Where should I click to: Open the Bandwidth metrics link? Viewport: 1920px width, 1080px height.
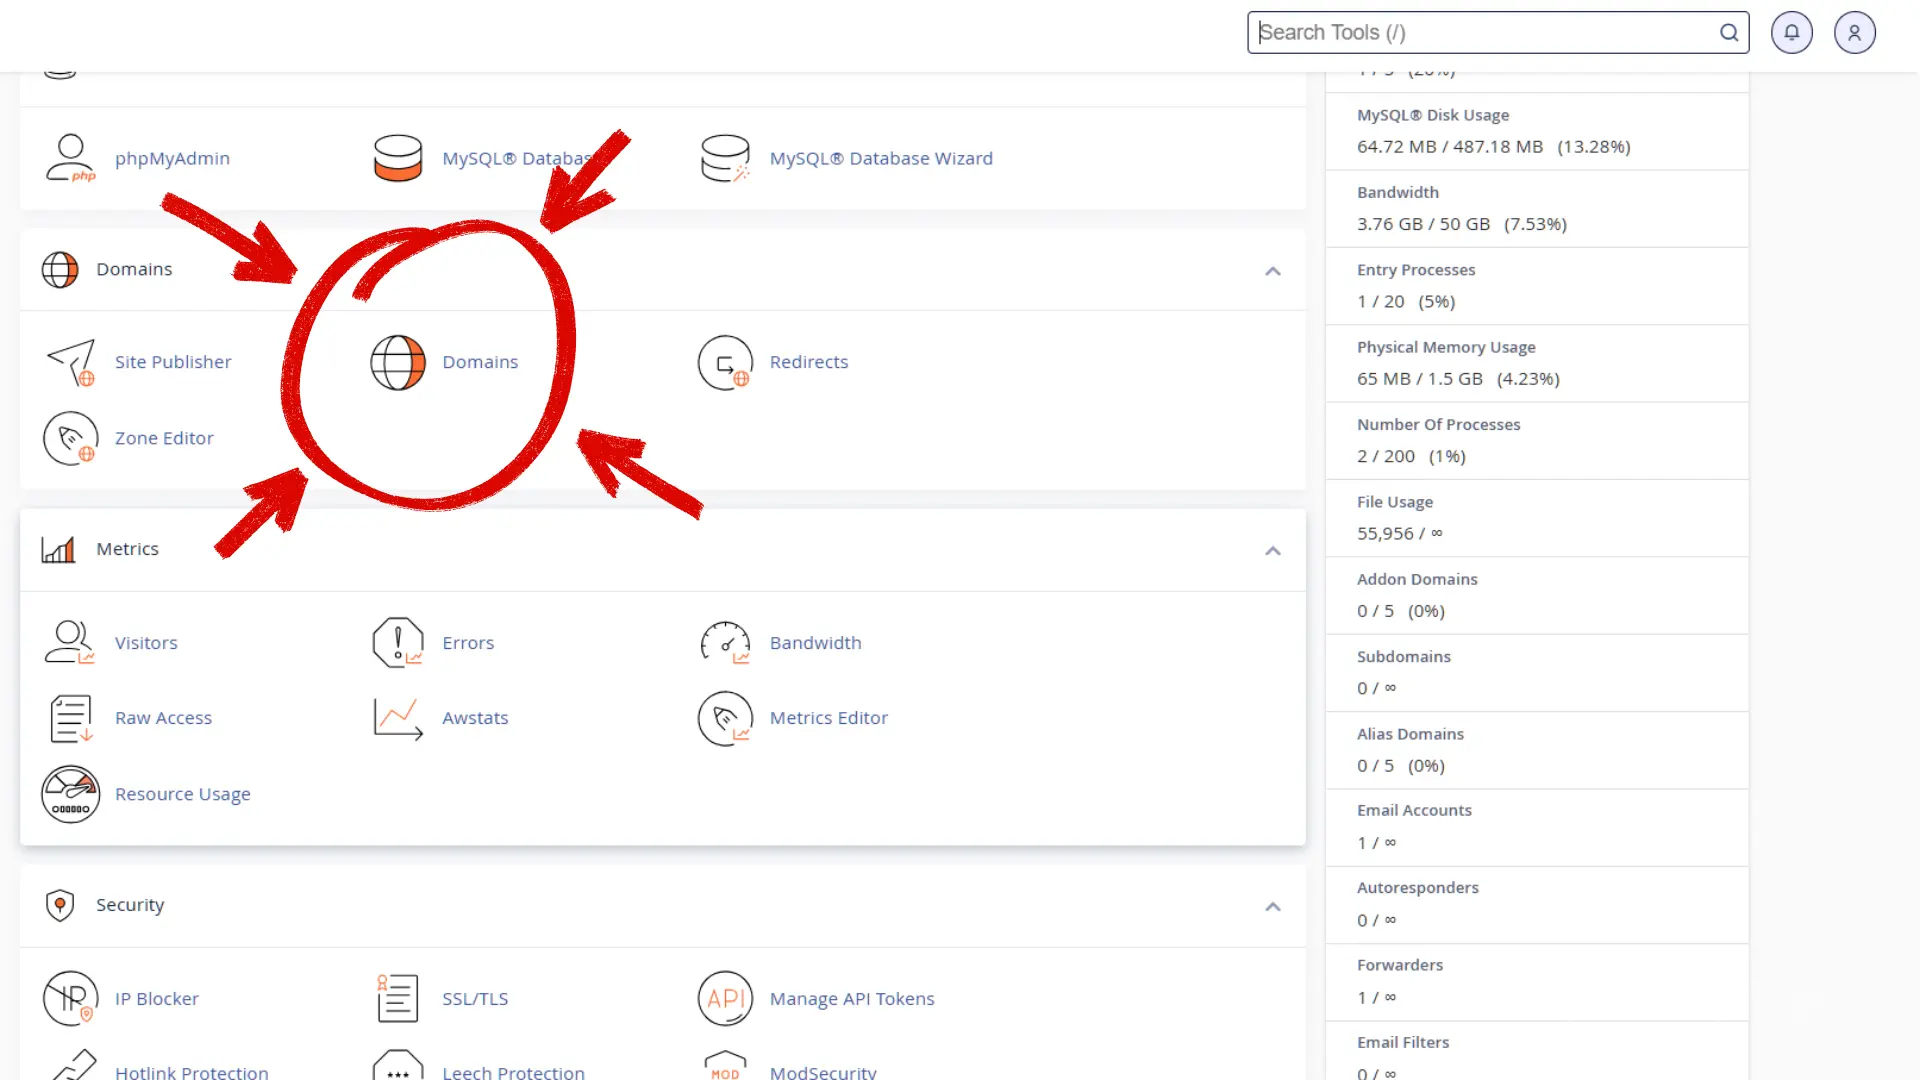tap(815, 643)
